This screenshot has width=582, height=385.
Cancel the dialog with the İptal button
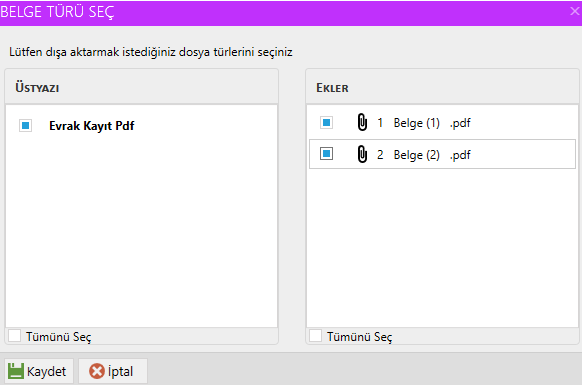[x=113, y=371]
